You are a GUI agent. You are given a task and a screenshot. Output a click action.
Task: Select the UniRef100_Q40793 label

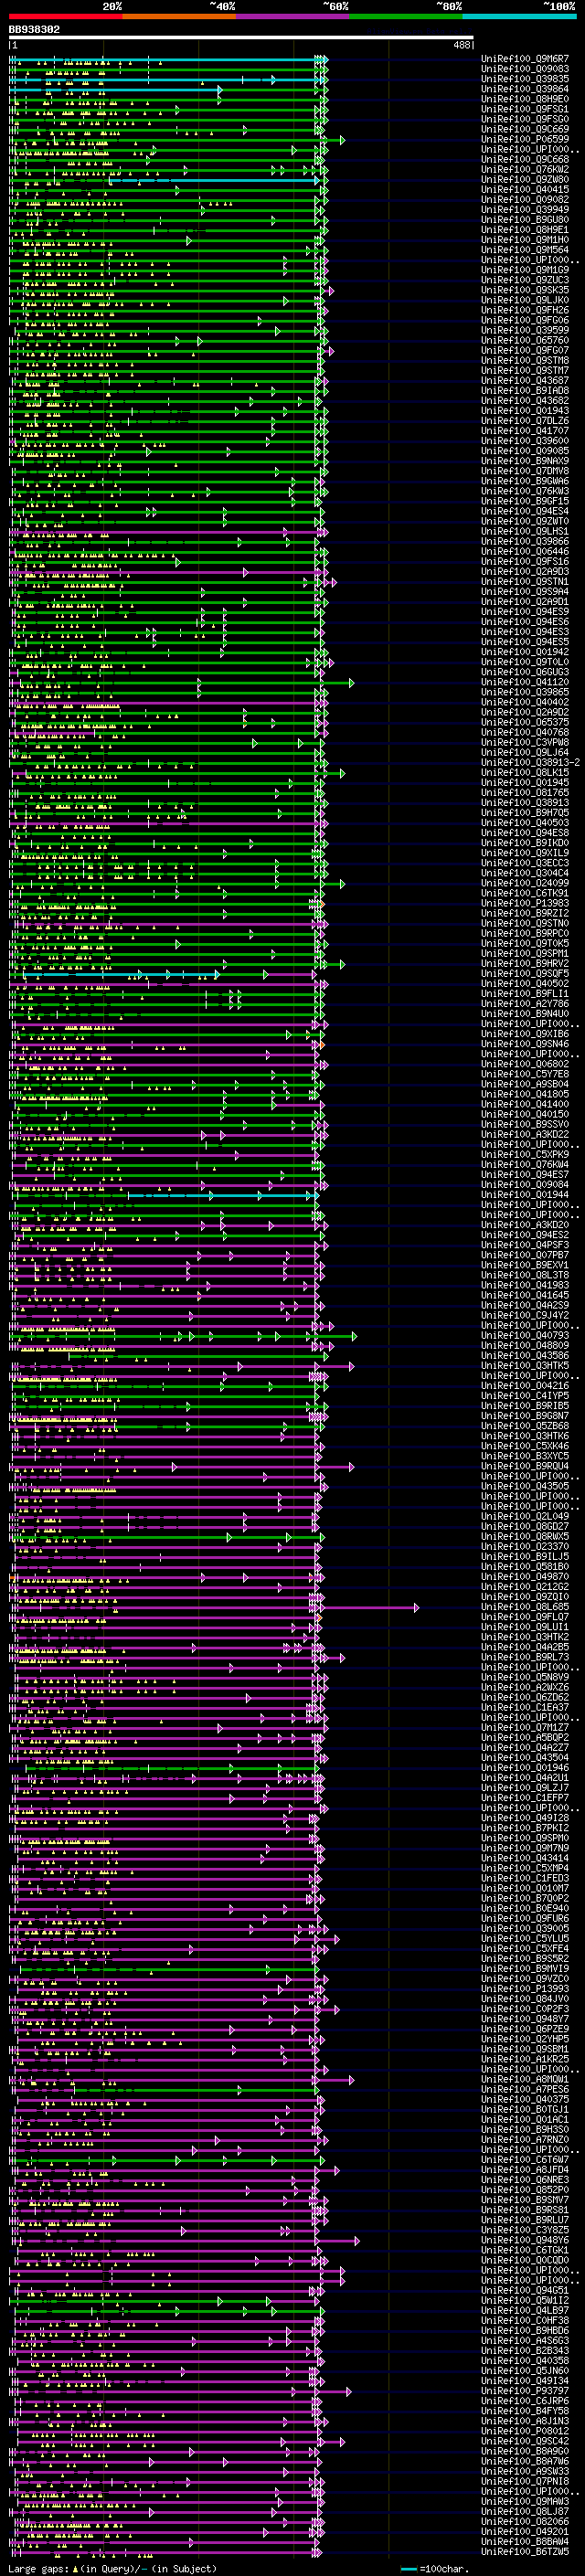coord(525,1336)
